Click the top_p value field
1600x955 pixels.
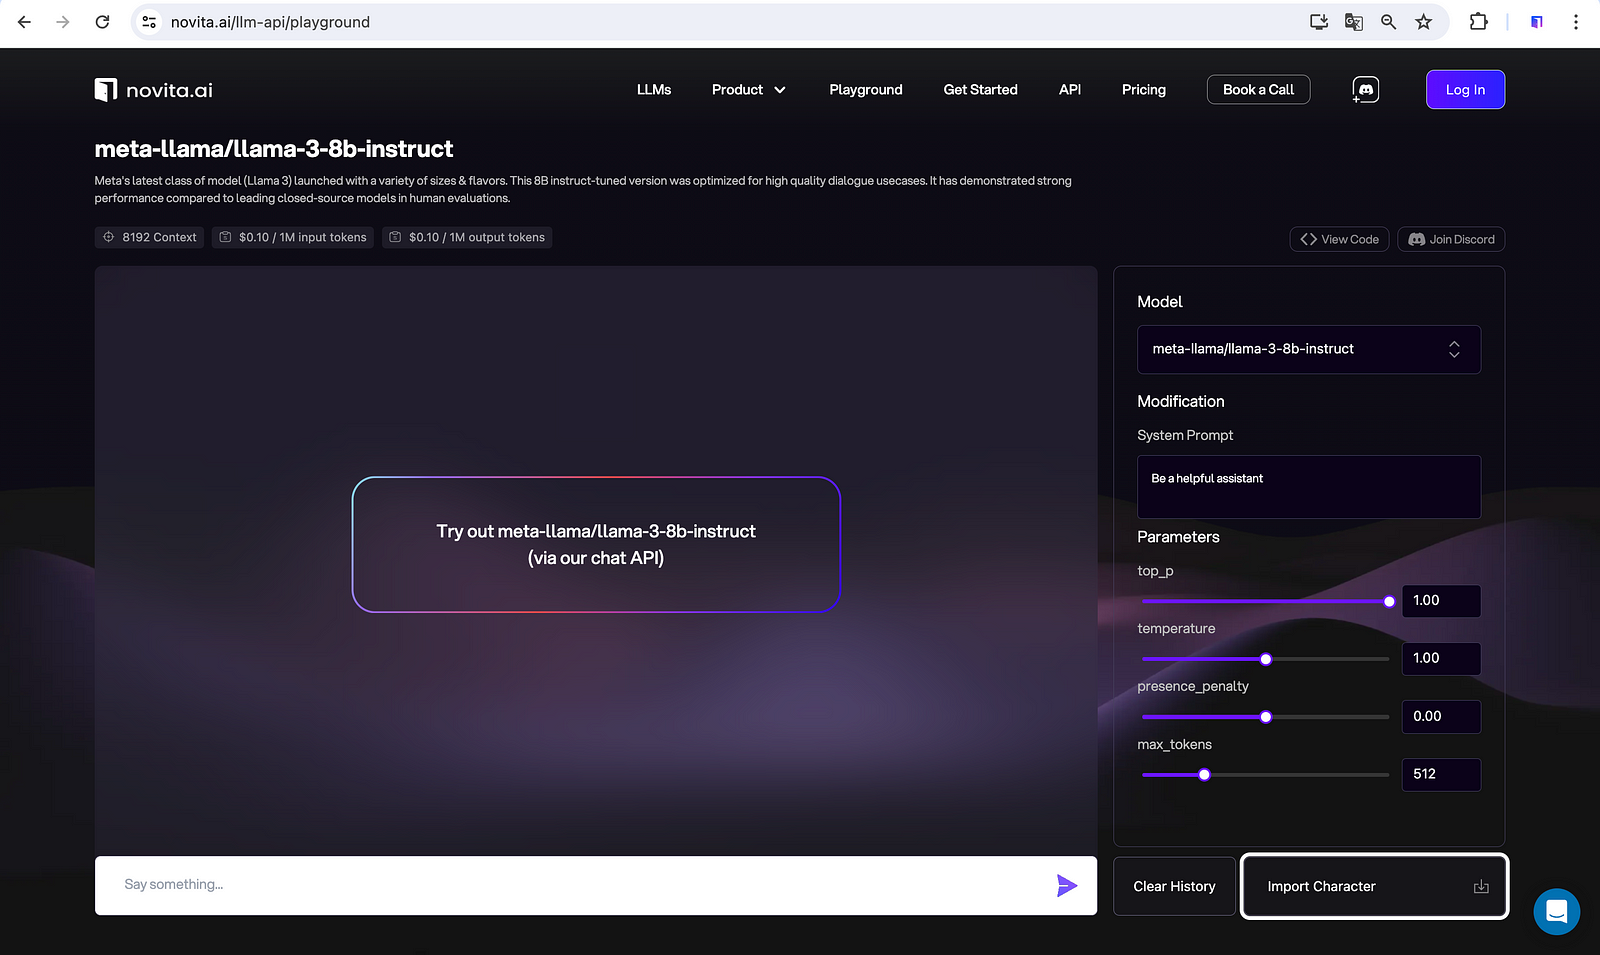click(x=1441, y=601)
